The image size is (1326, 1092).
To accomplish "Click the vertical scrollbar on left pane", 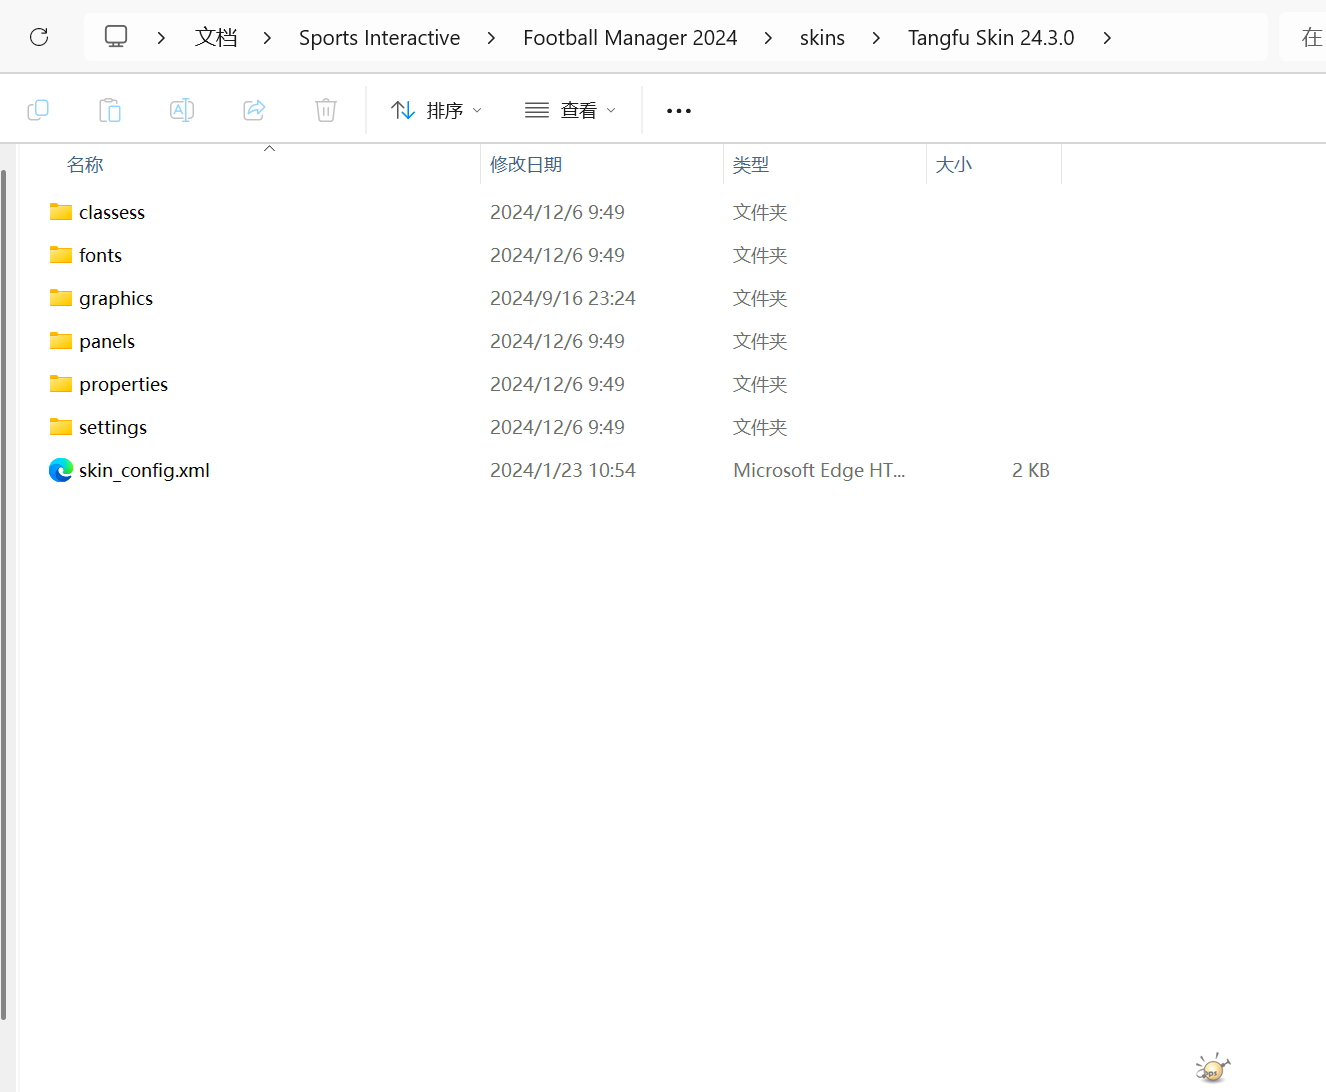I will pyautogui.click(x=4, y=595).
